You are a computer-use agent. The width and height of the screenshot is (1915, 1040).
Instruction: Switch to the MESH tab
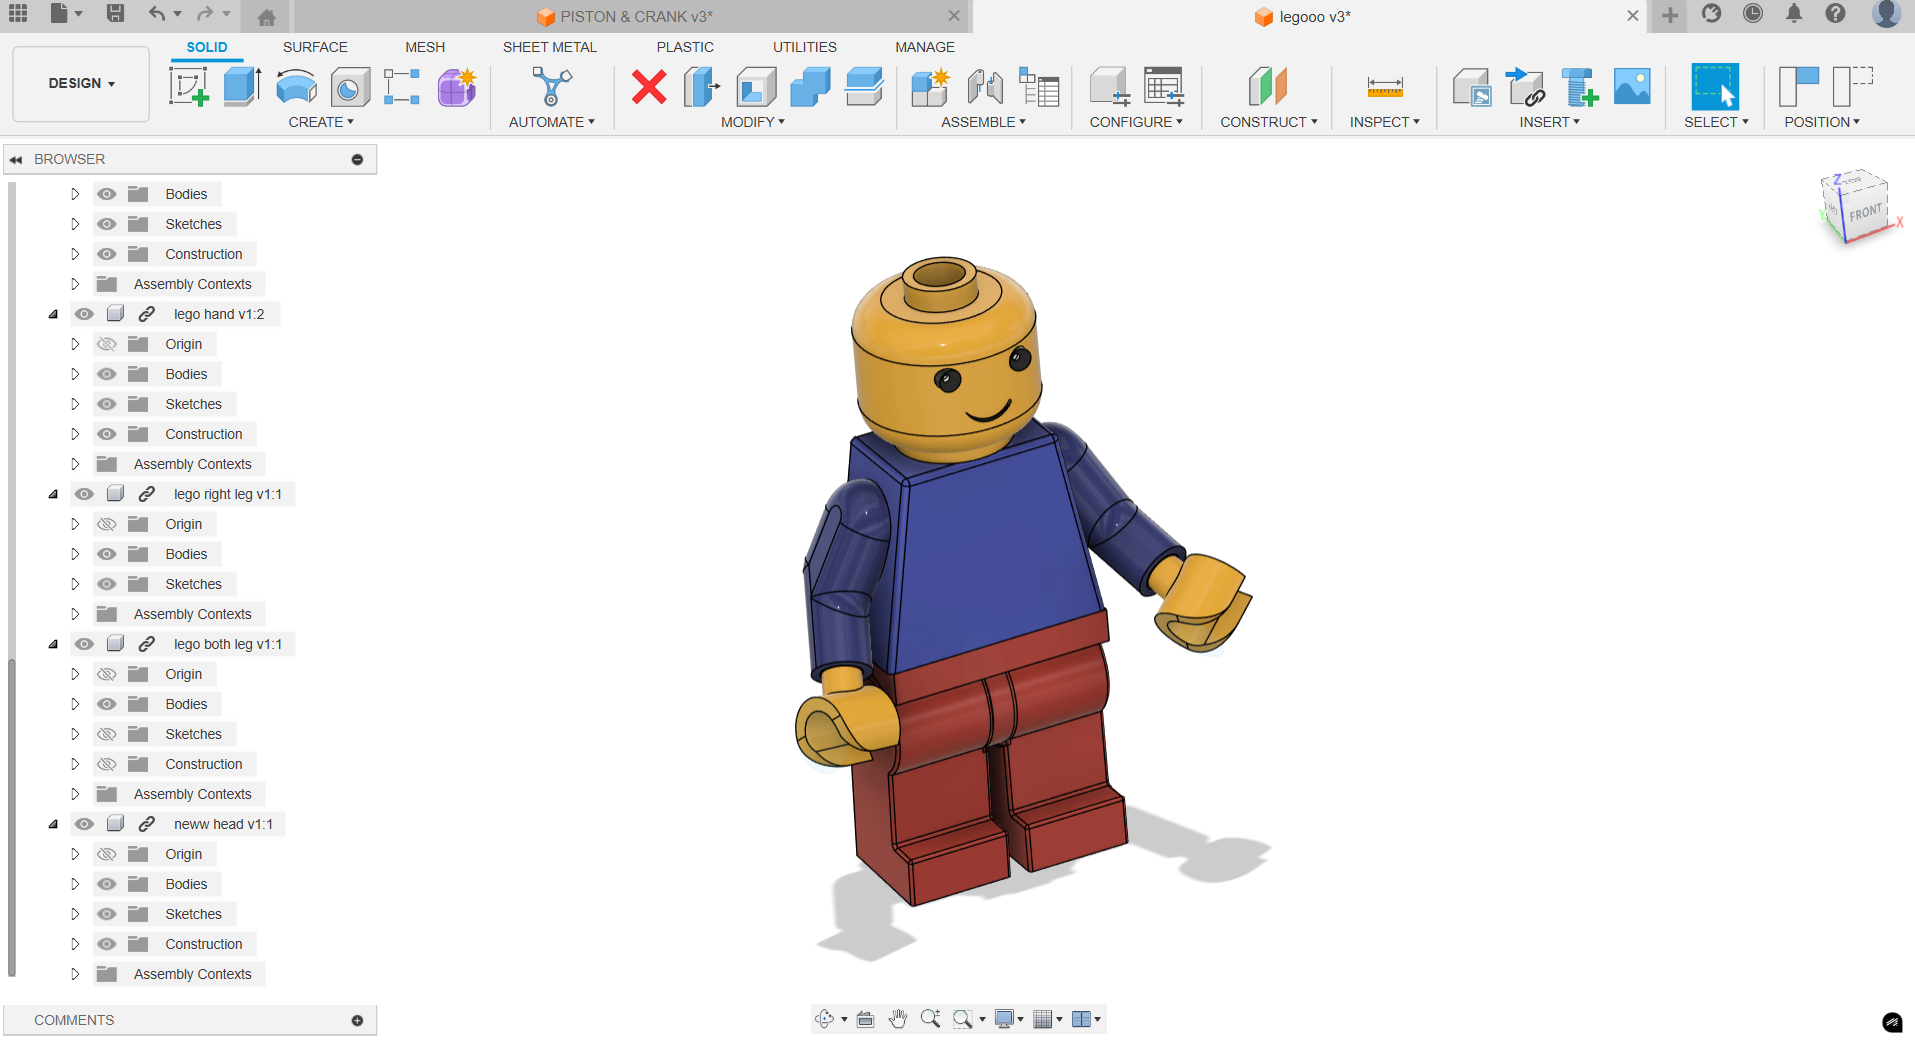(425, 47)
